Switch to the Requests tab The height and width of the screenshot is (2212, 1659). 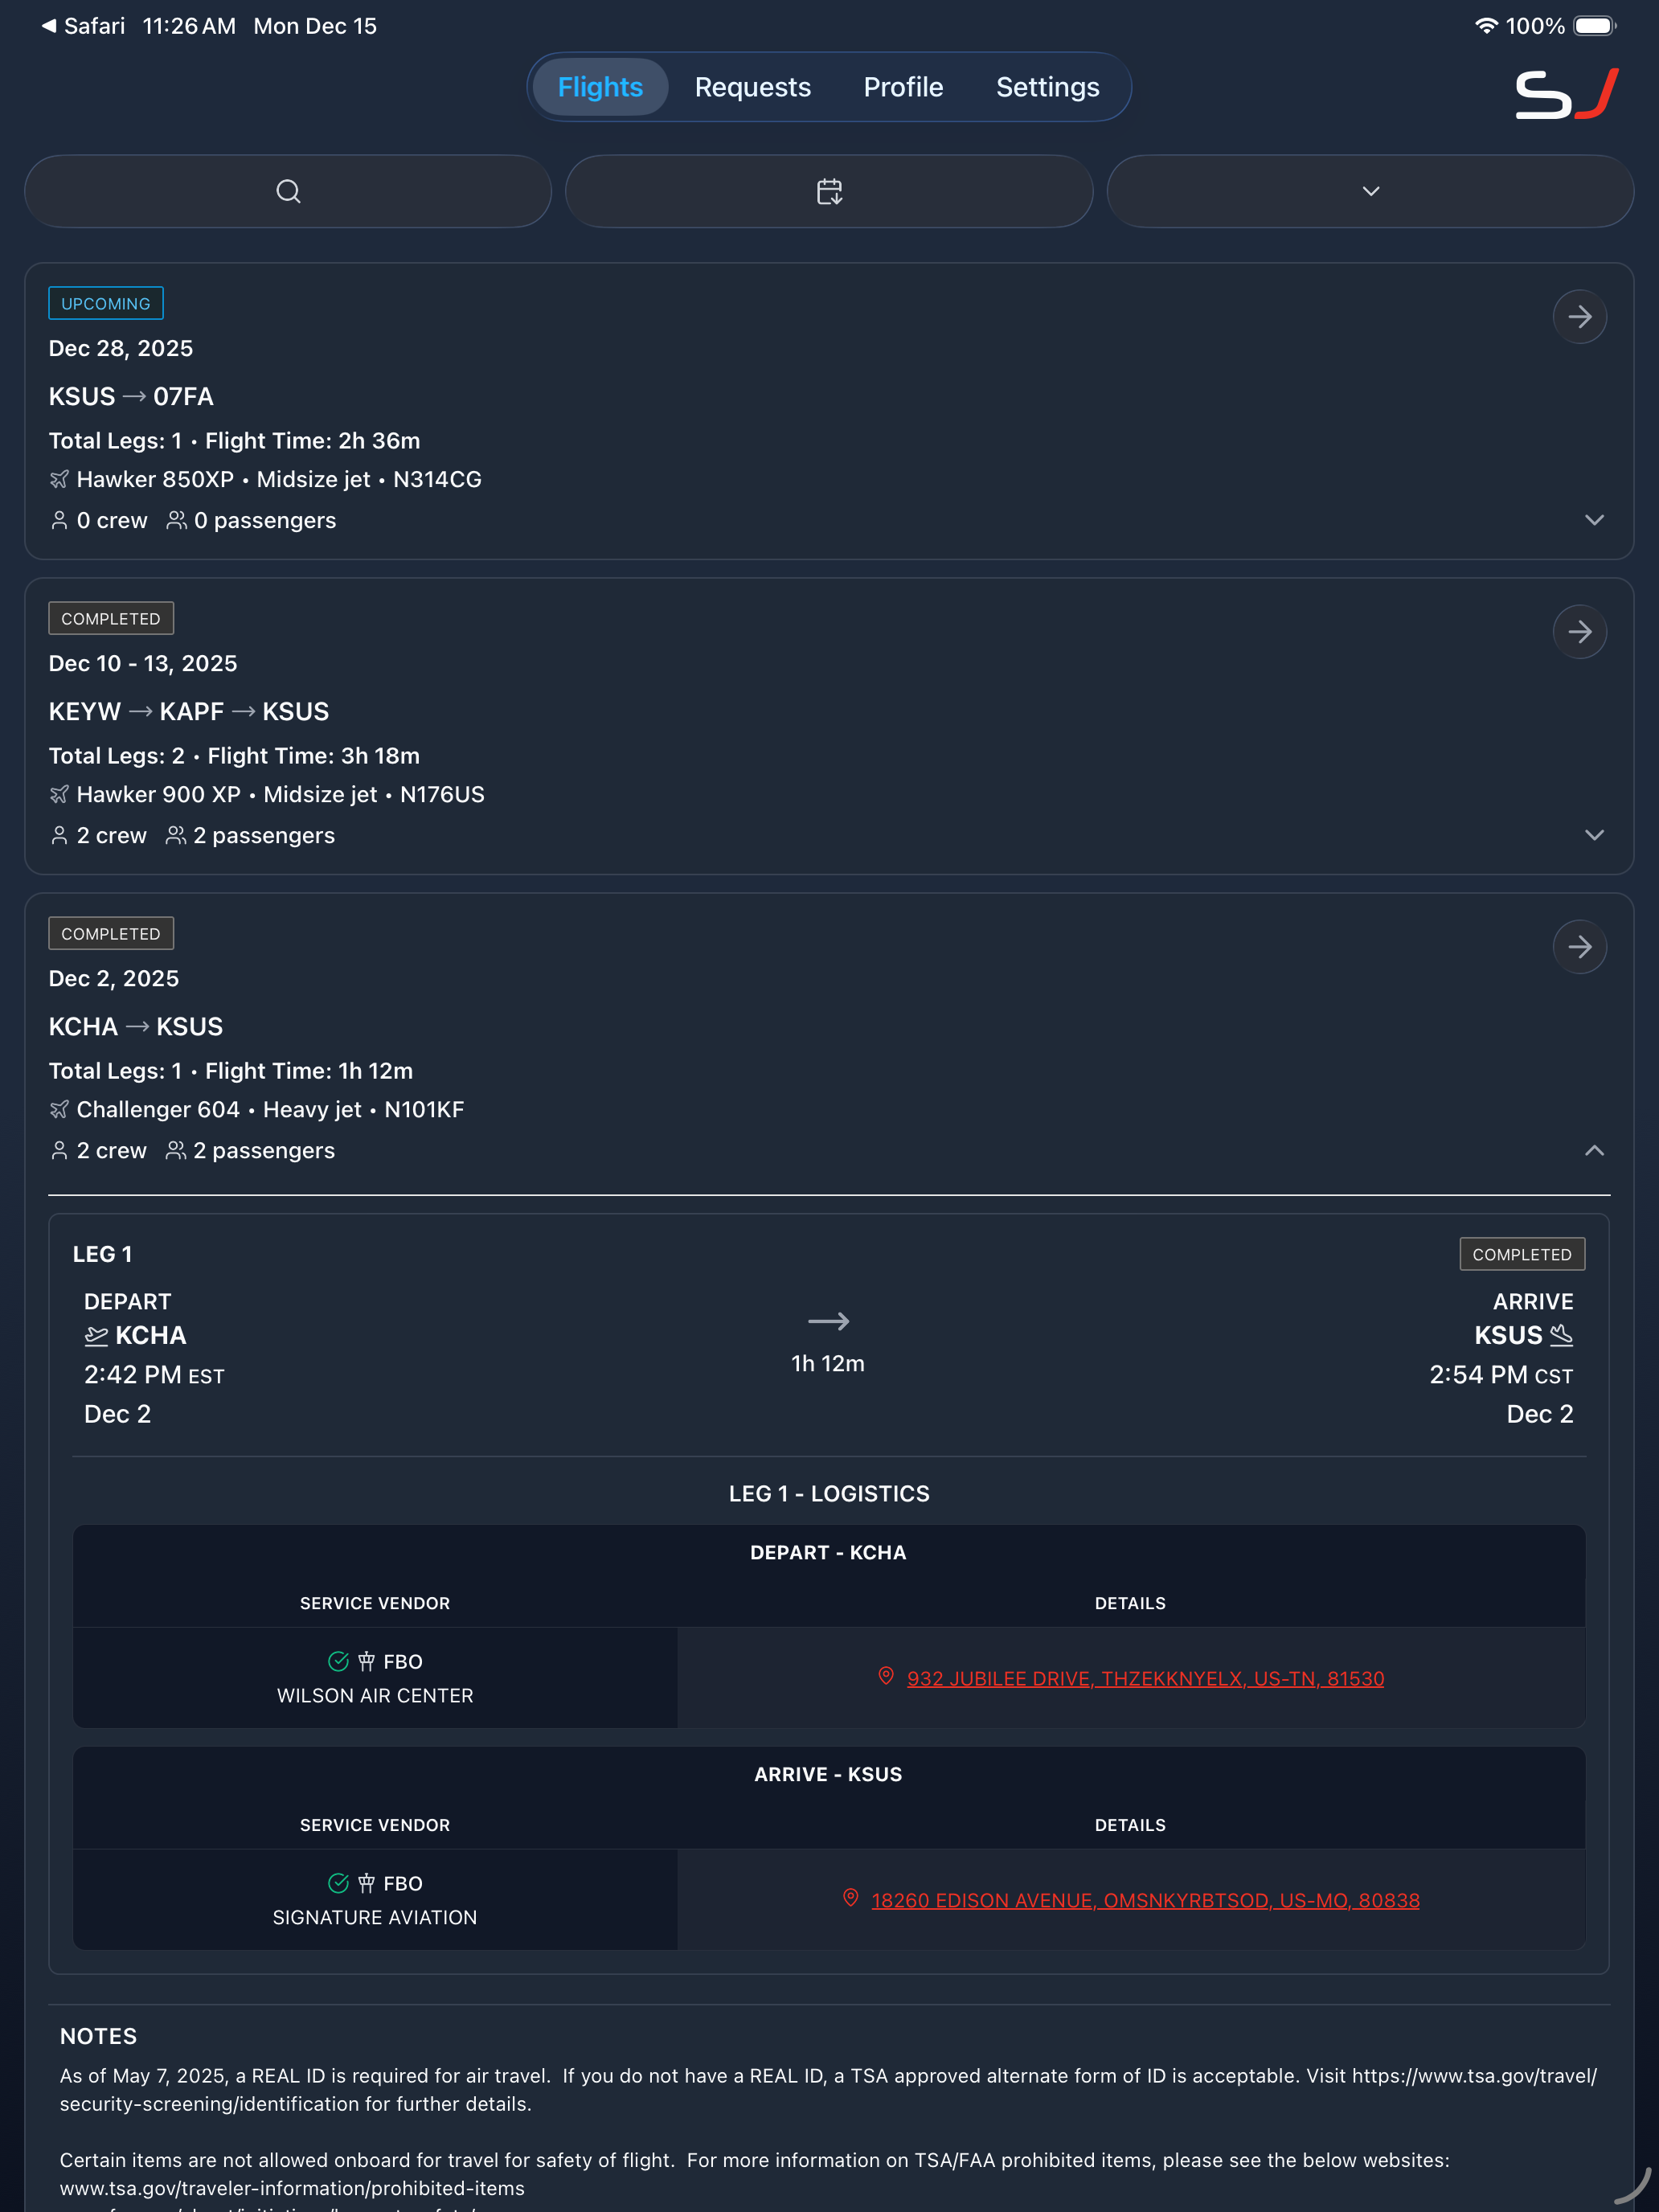[752, 87]
